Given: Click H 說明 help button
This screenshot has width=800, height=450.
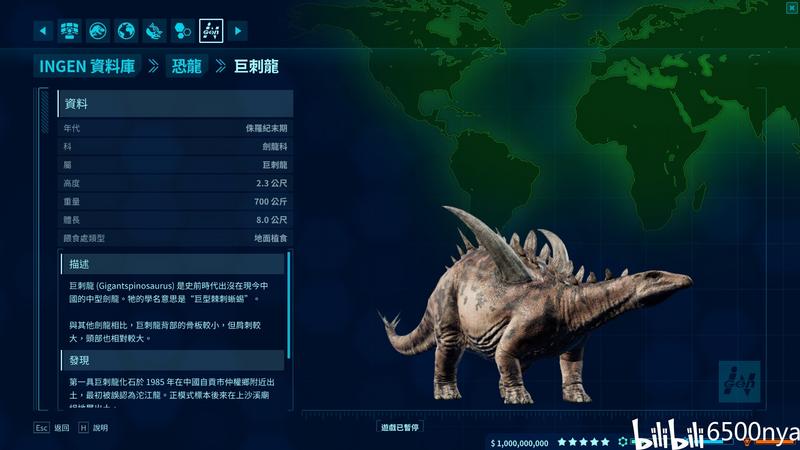Looking at the screenshot, I should (93, 428).
